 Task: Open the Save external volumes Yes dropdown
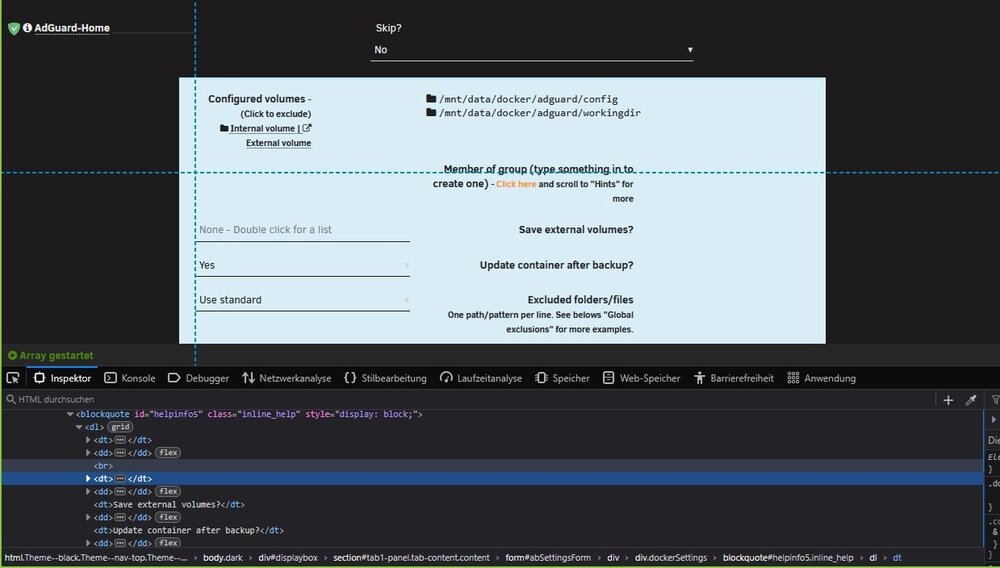pos(303,265)
